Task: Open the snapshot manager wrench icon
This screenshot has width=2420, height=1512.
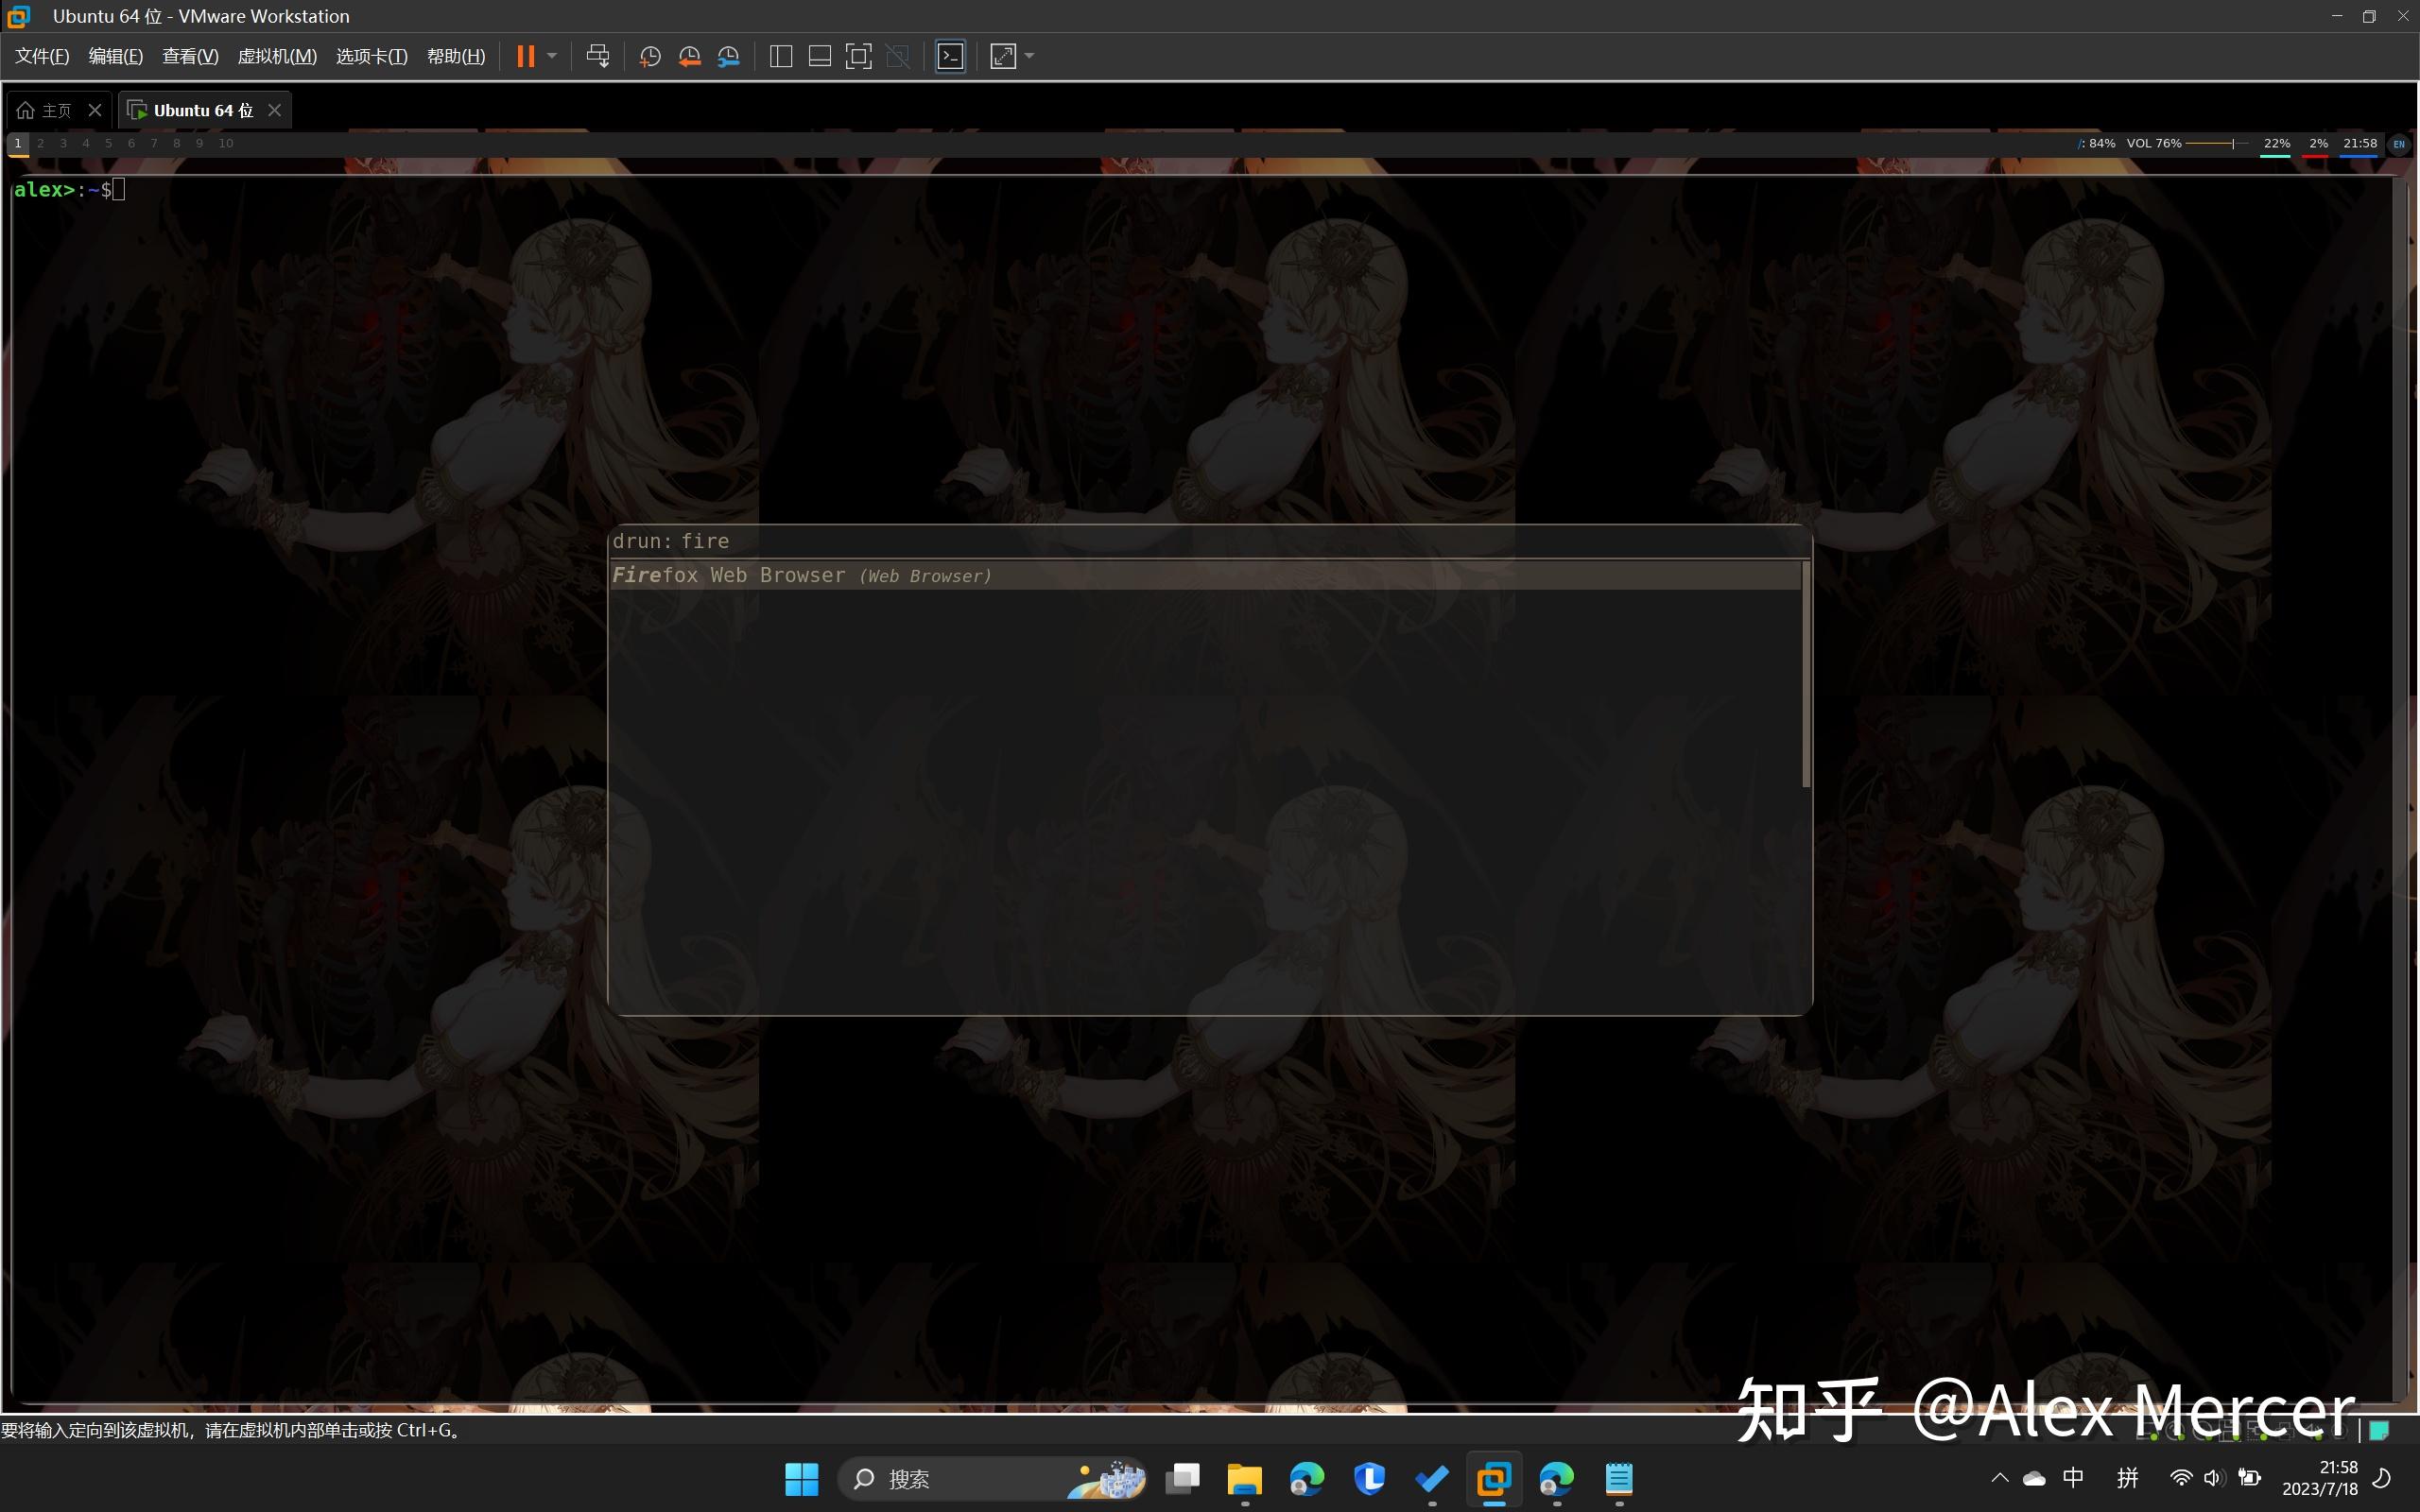Action: click(x=729, y=56)
